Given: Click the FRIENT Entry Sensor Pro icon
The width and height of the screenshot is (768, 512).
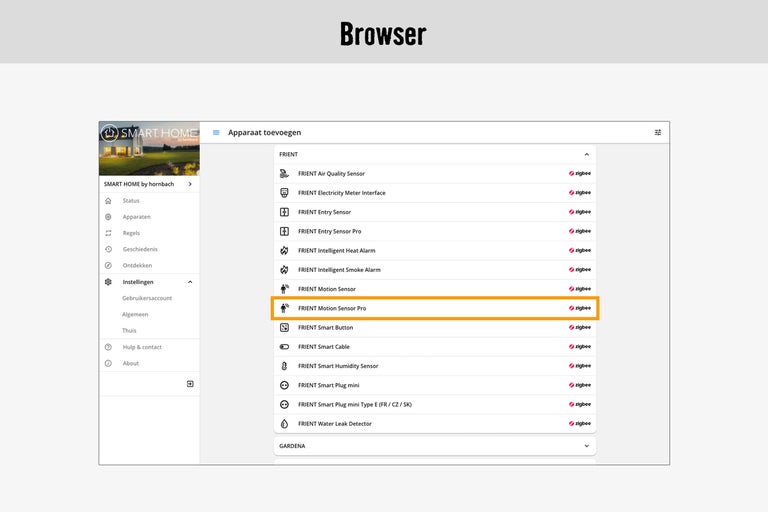Looking at the screenshot, I should 284,231.
